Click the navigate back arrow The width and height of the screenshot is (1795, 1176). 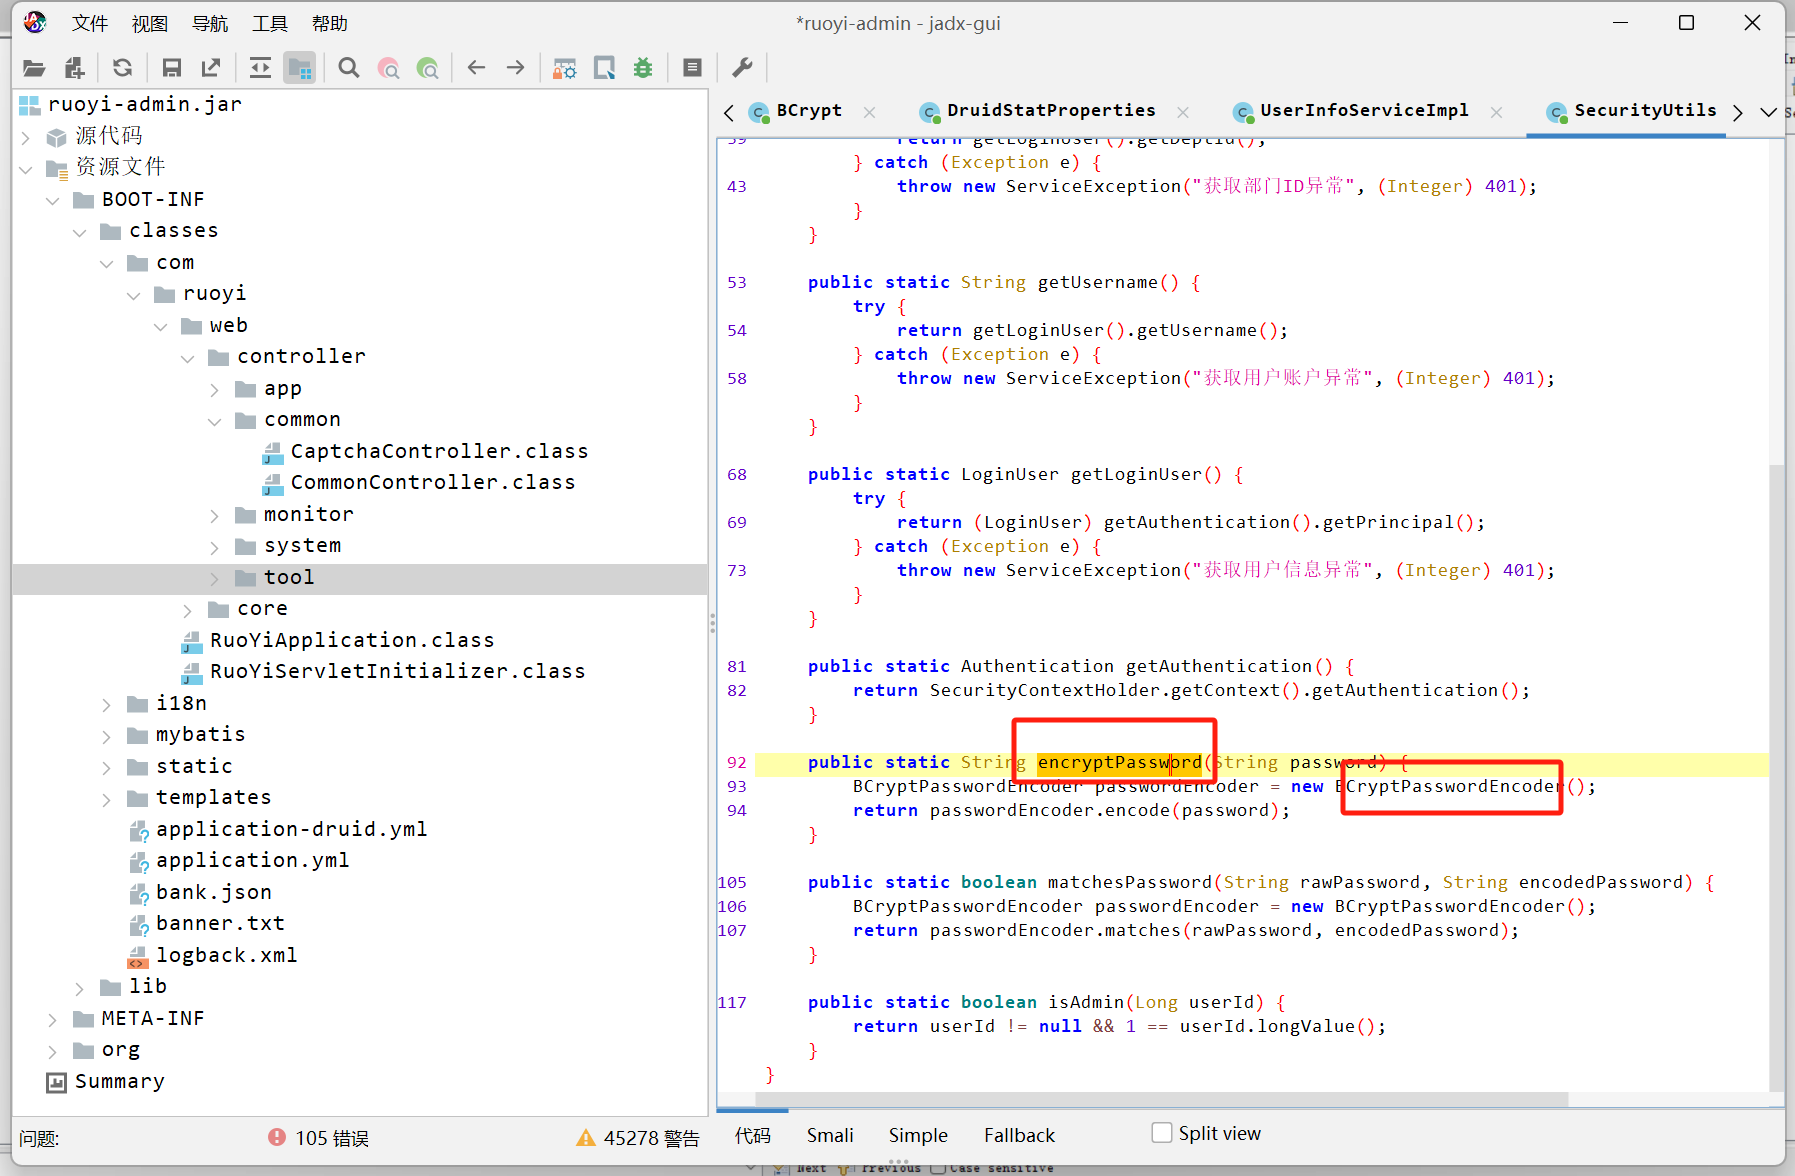point(476,68)
